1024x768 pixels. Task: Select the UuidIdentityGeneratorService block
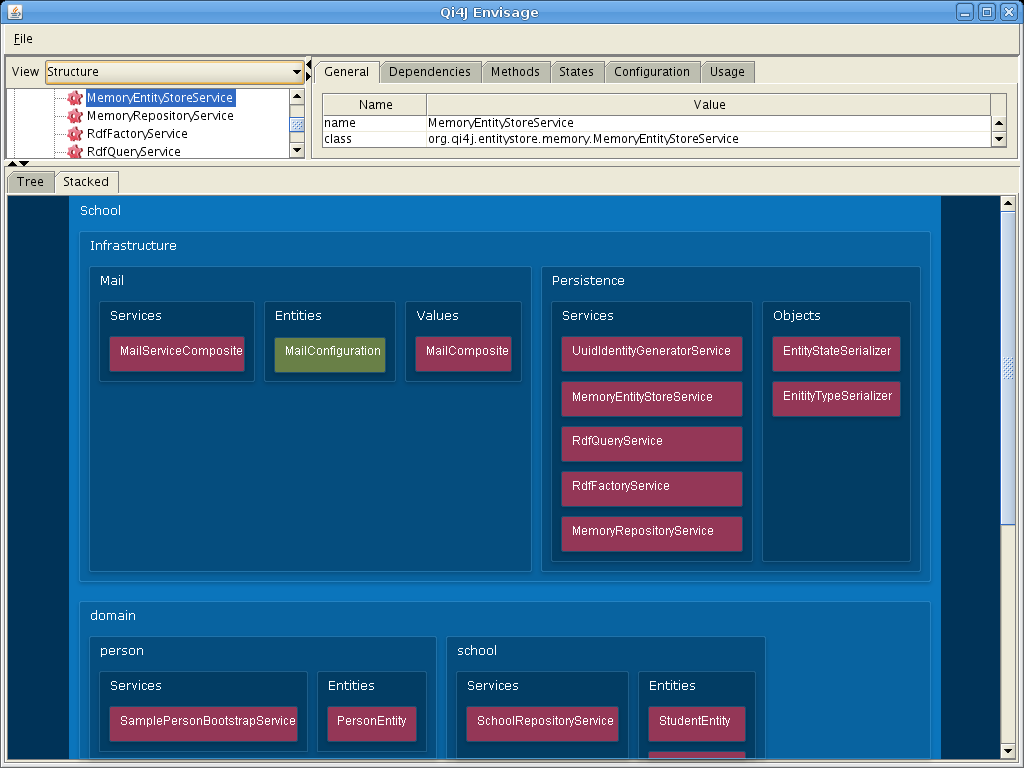[651, 353]
